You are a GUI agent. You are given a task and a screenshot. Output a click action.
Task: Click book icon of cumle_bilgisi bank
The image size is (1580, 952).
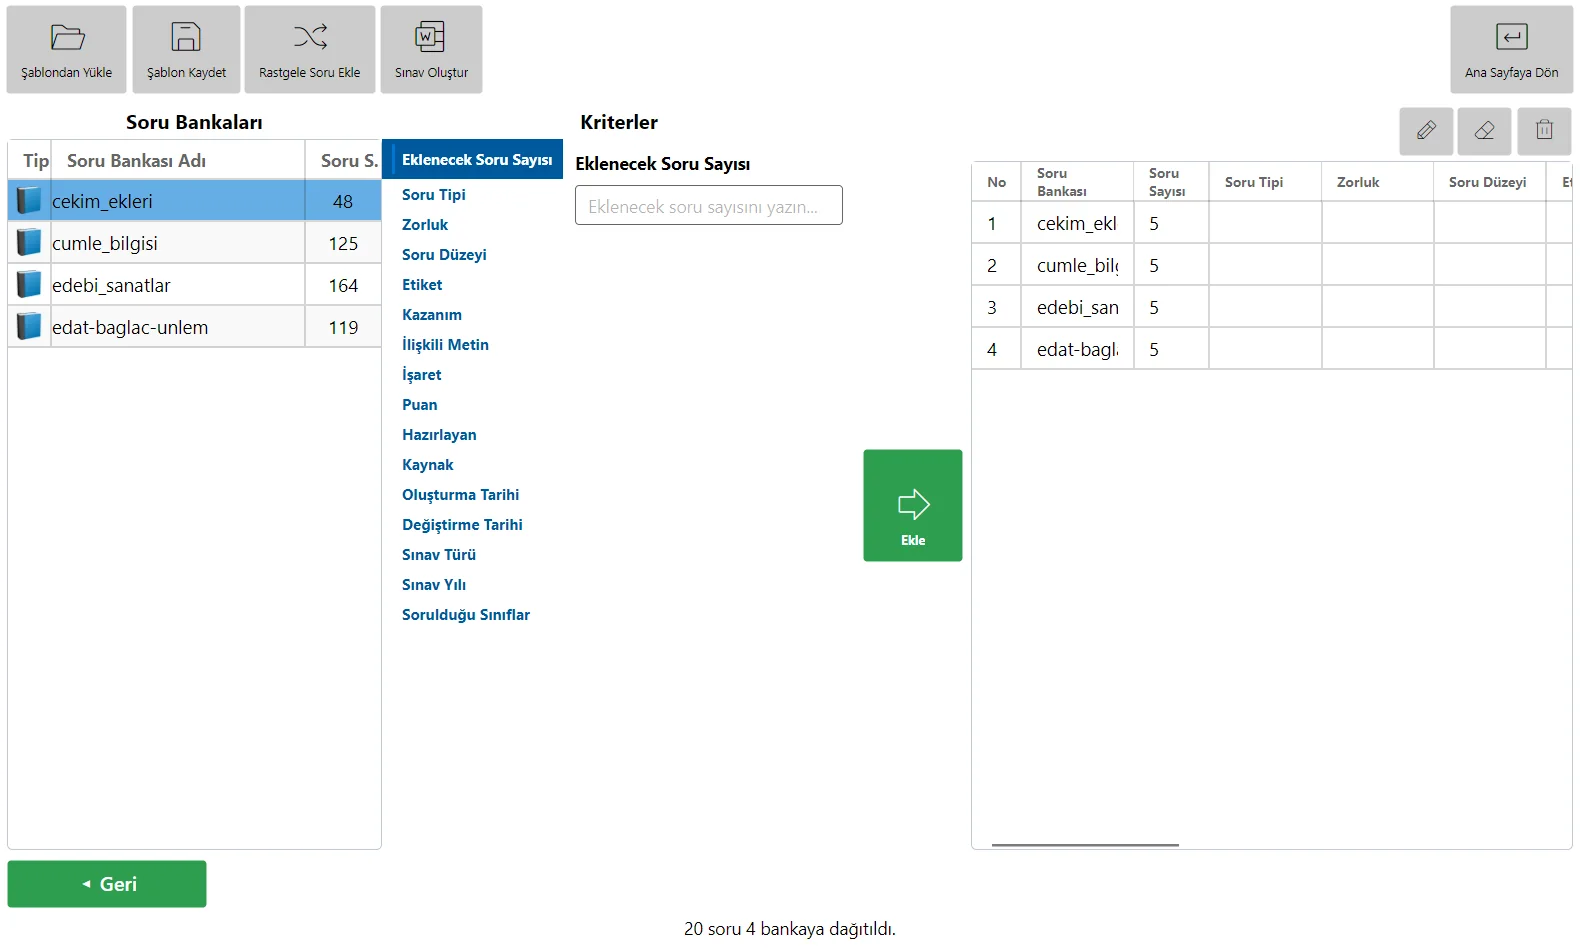click(x=29, y=243)
